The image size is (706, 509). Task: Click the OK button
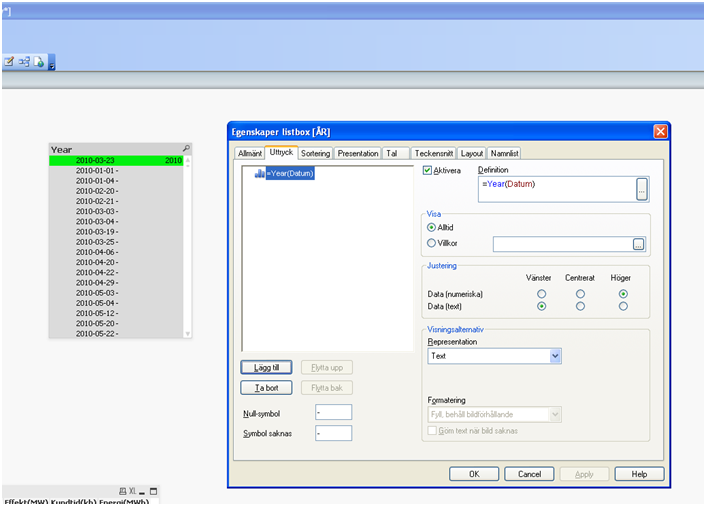(474, 473)
